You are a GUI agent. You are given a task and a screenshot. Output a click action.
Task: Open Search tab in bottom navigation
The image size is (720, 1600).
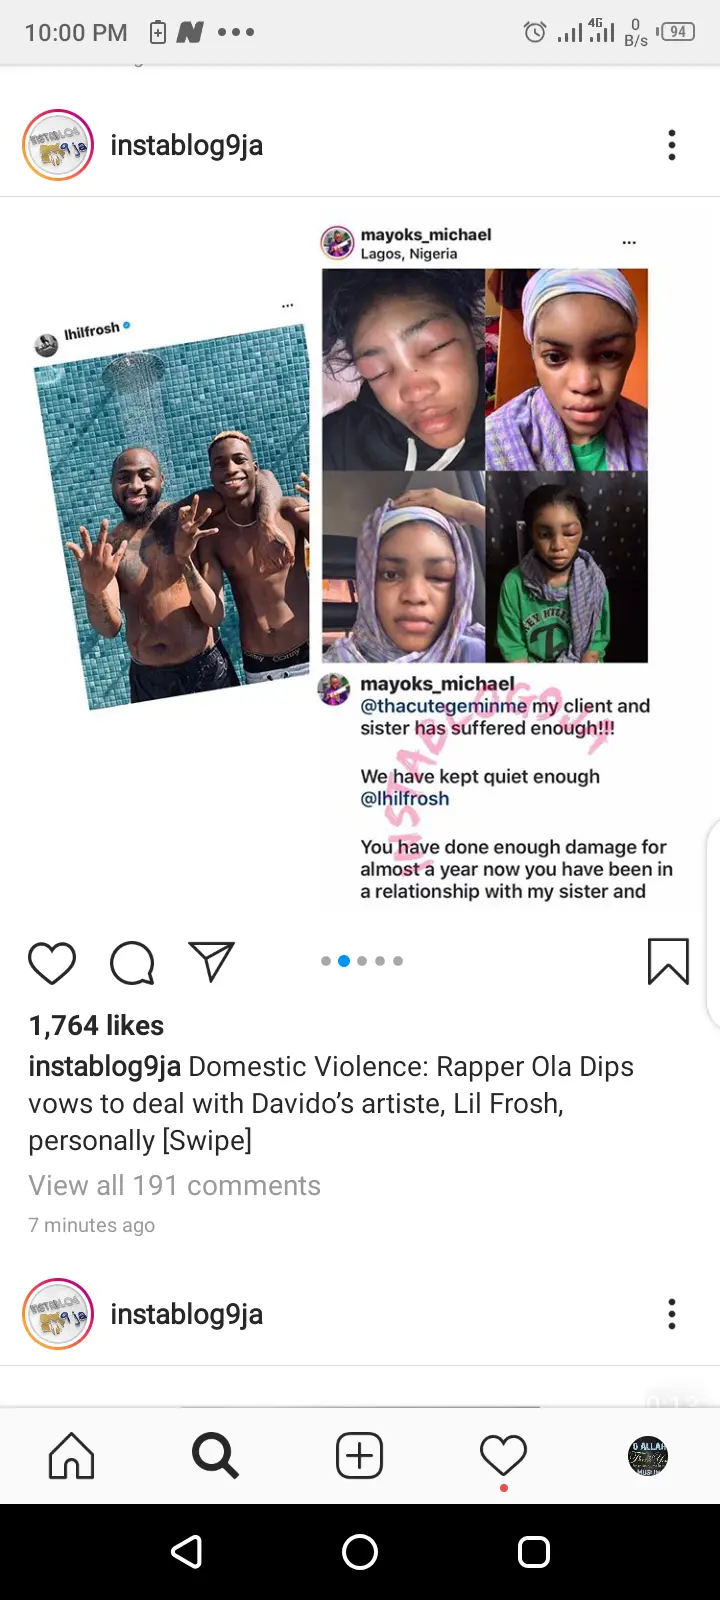[215, 1455]
